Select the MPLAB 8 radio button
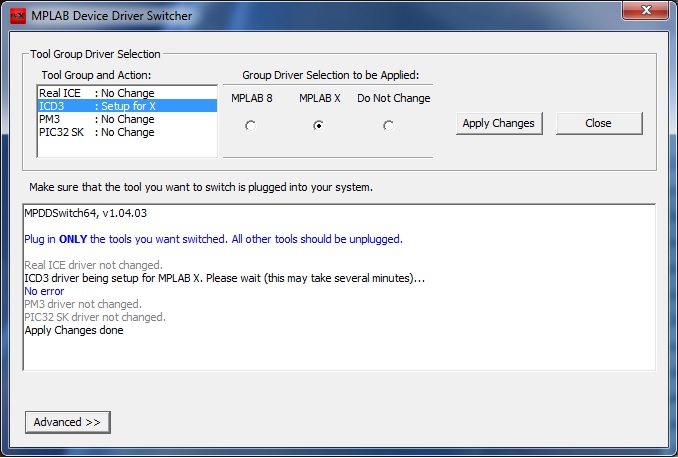Viewport: 678px width, 458px height. point(250,126)
